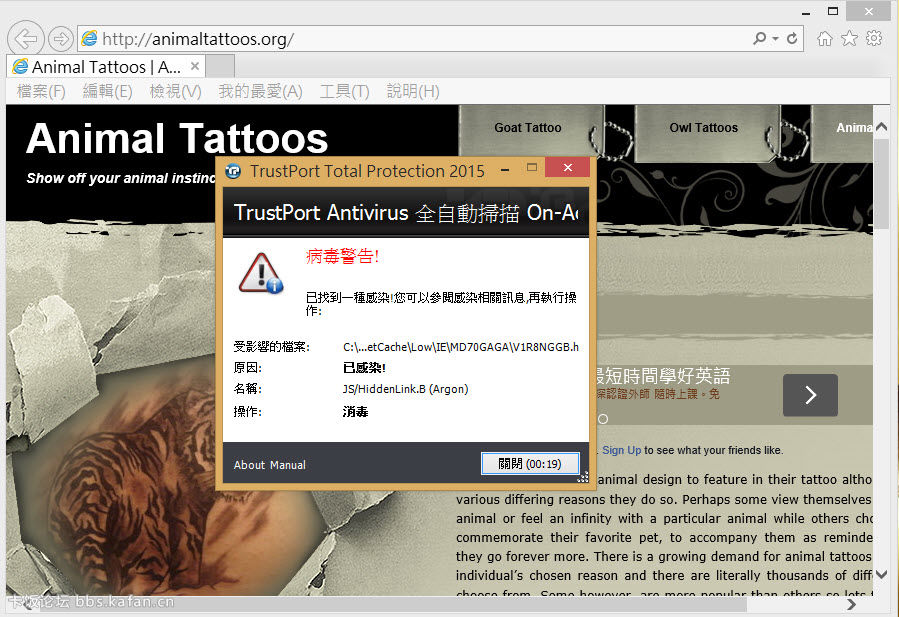Screen dimensions: 899x617
Task: Click the Owl Tattoos navigation tag
Action: (703, 128)
